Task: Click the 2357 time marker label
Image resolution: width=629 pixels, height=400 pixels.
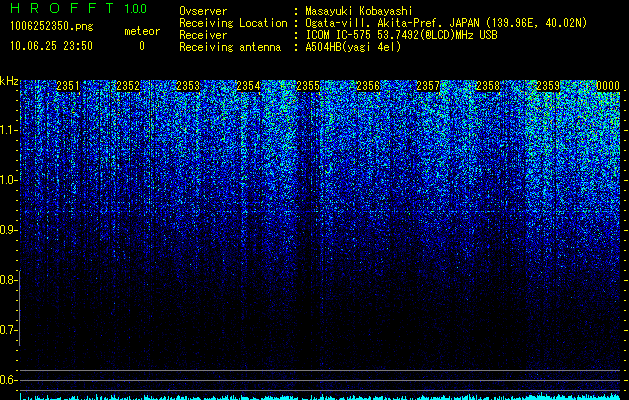Action: (x=428, y=86)
